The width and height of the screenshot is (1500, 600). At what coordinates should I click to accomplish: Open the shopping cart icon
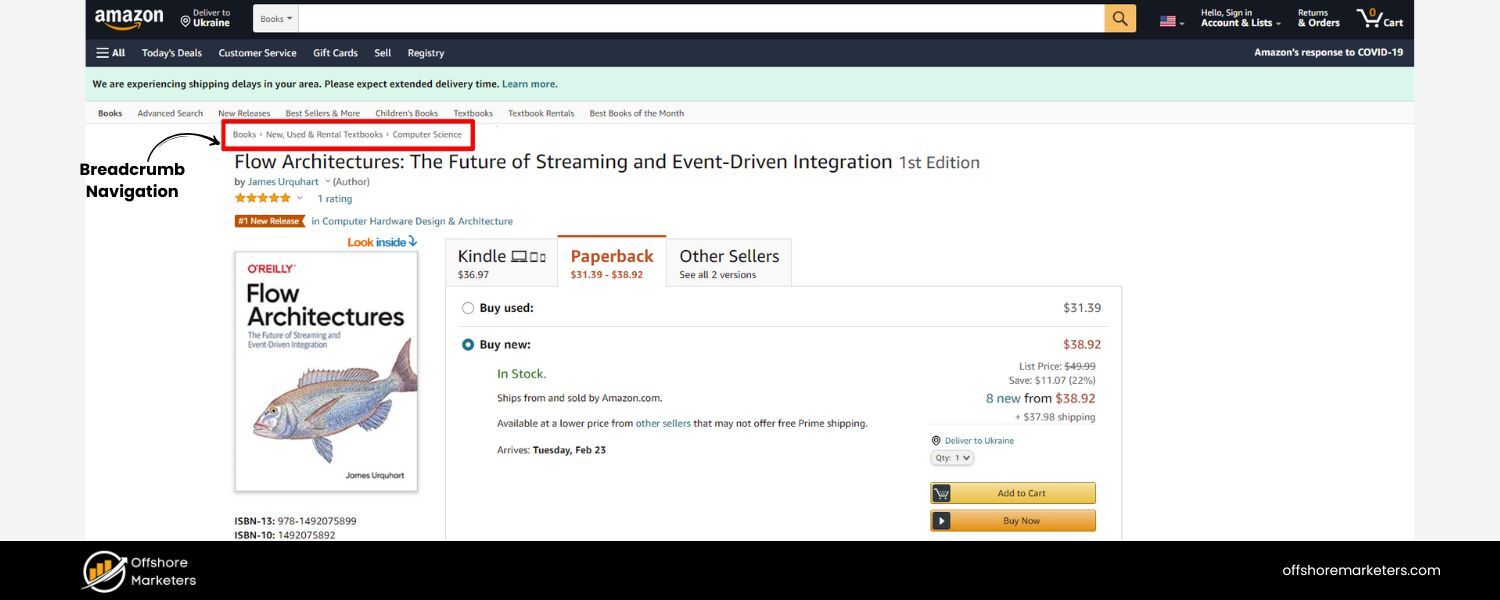(x=1378, y=19)
